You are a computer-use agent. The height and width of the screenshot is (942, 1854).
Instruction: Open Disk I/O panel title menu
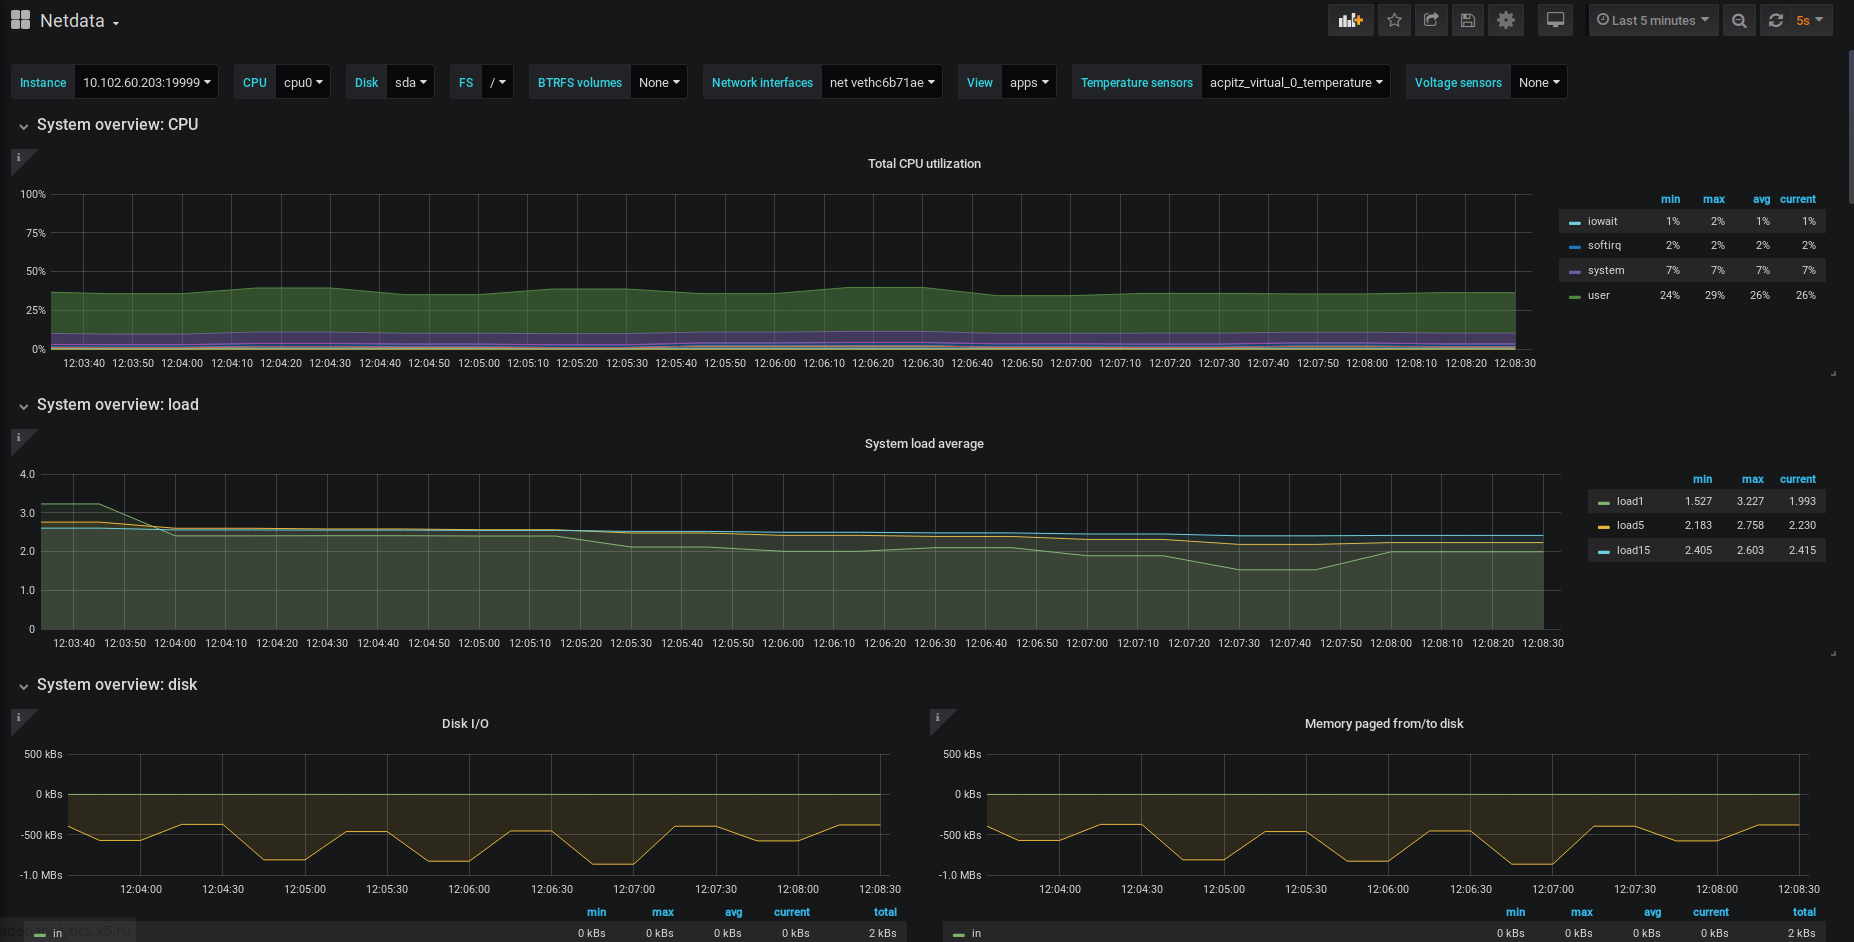click(465, 723)
